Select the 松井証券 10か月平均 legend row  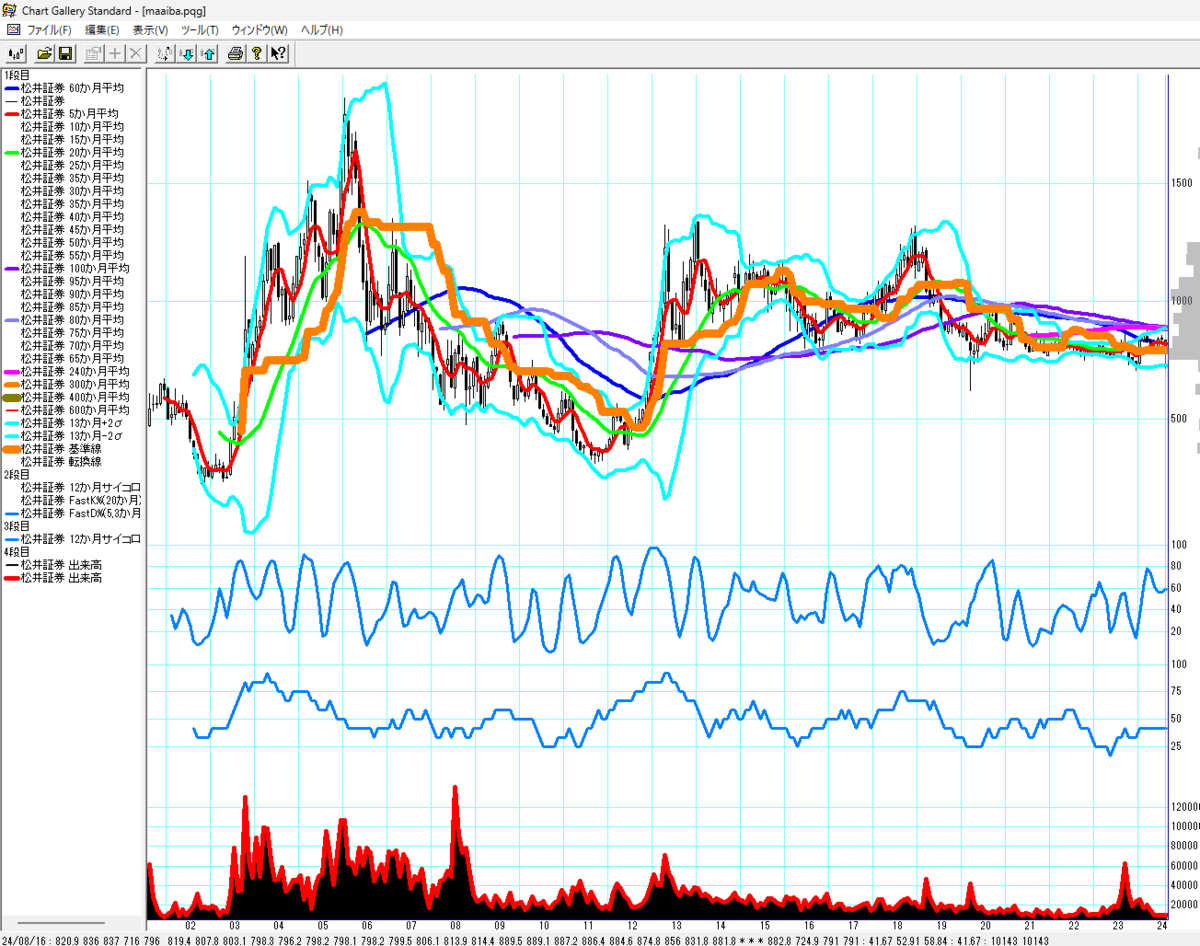pyautogui.click(x=72, y=127)
